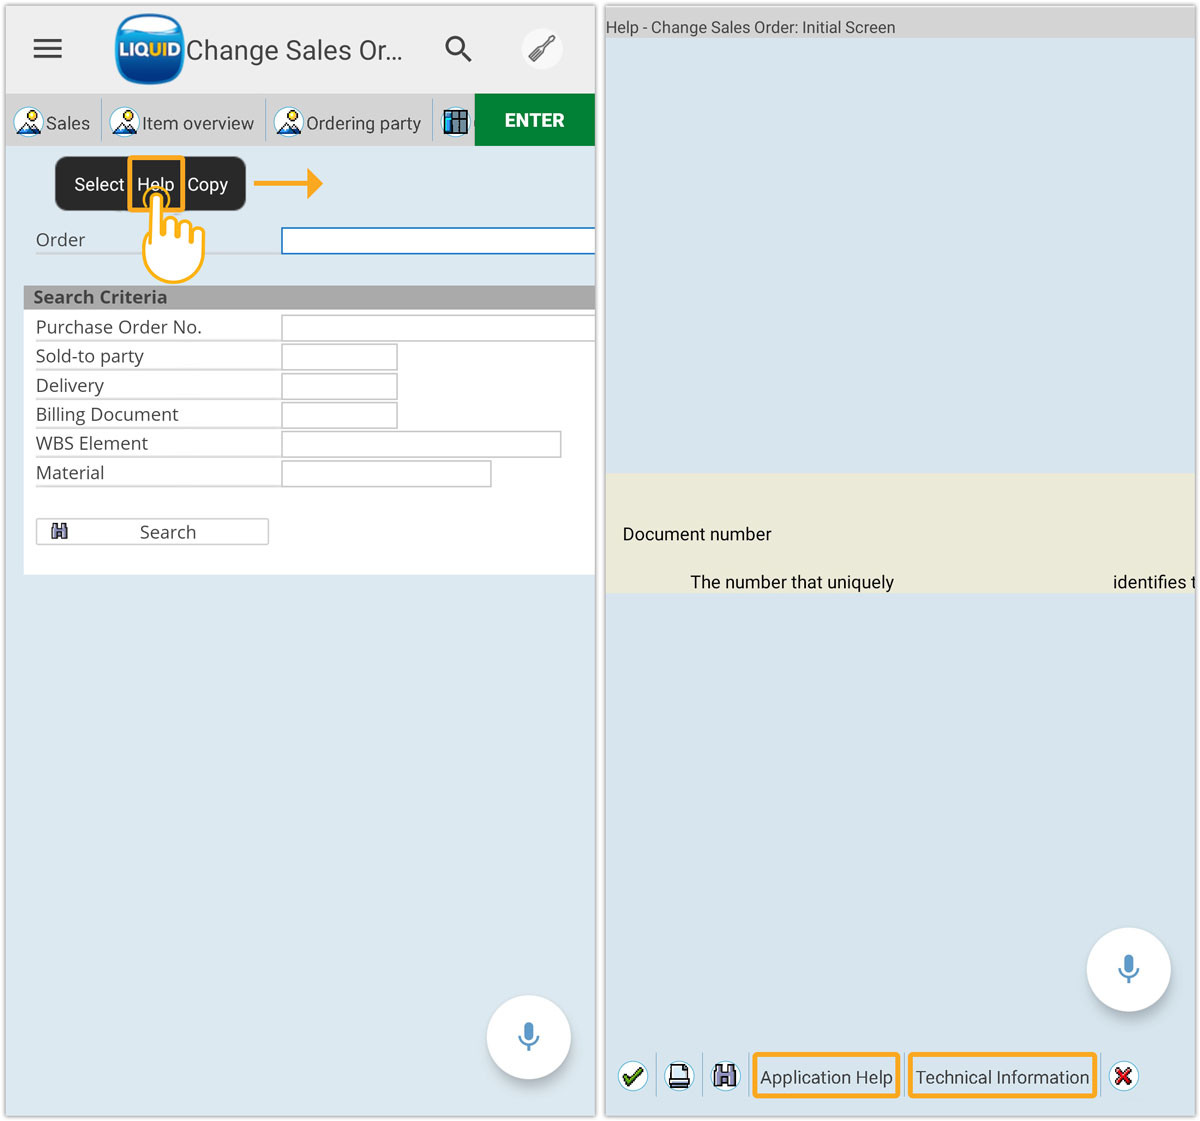The height and width of the screenshot is (1121, 1200).
Task: Choose Help in the context popup
Action: (155, 184)
